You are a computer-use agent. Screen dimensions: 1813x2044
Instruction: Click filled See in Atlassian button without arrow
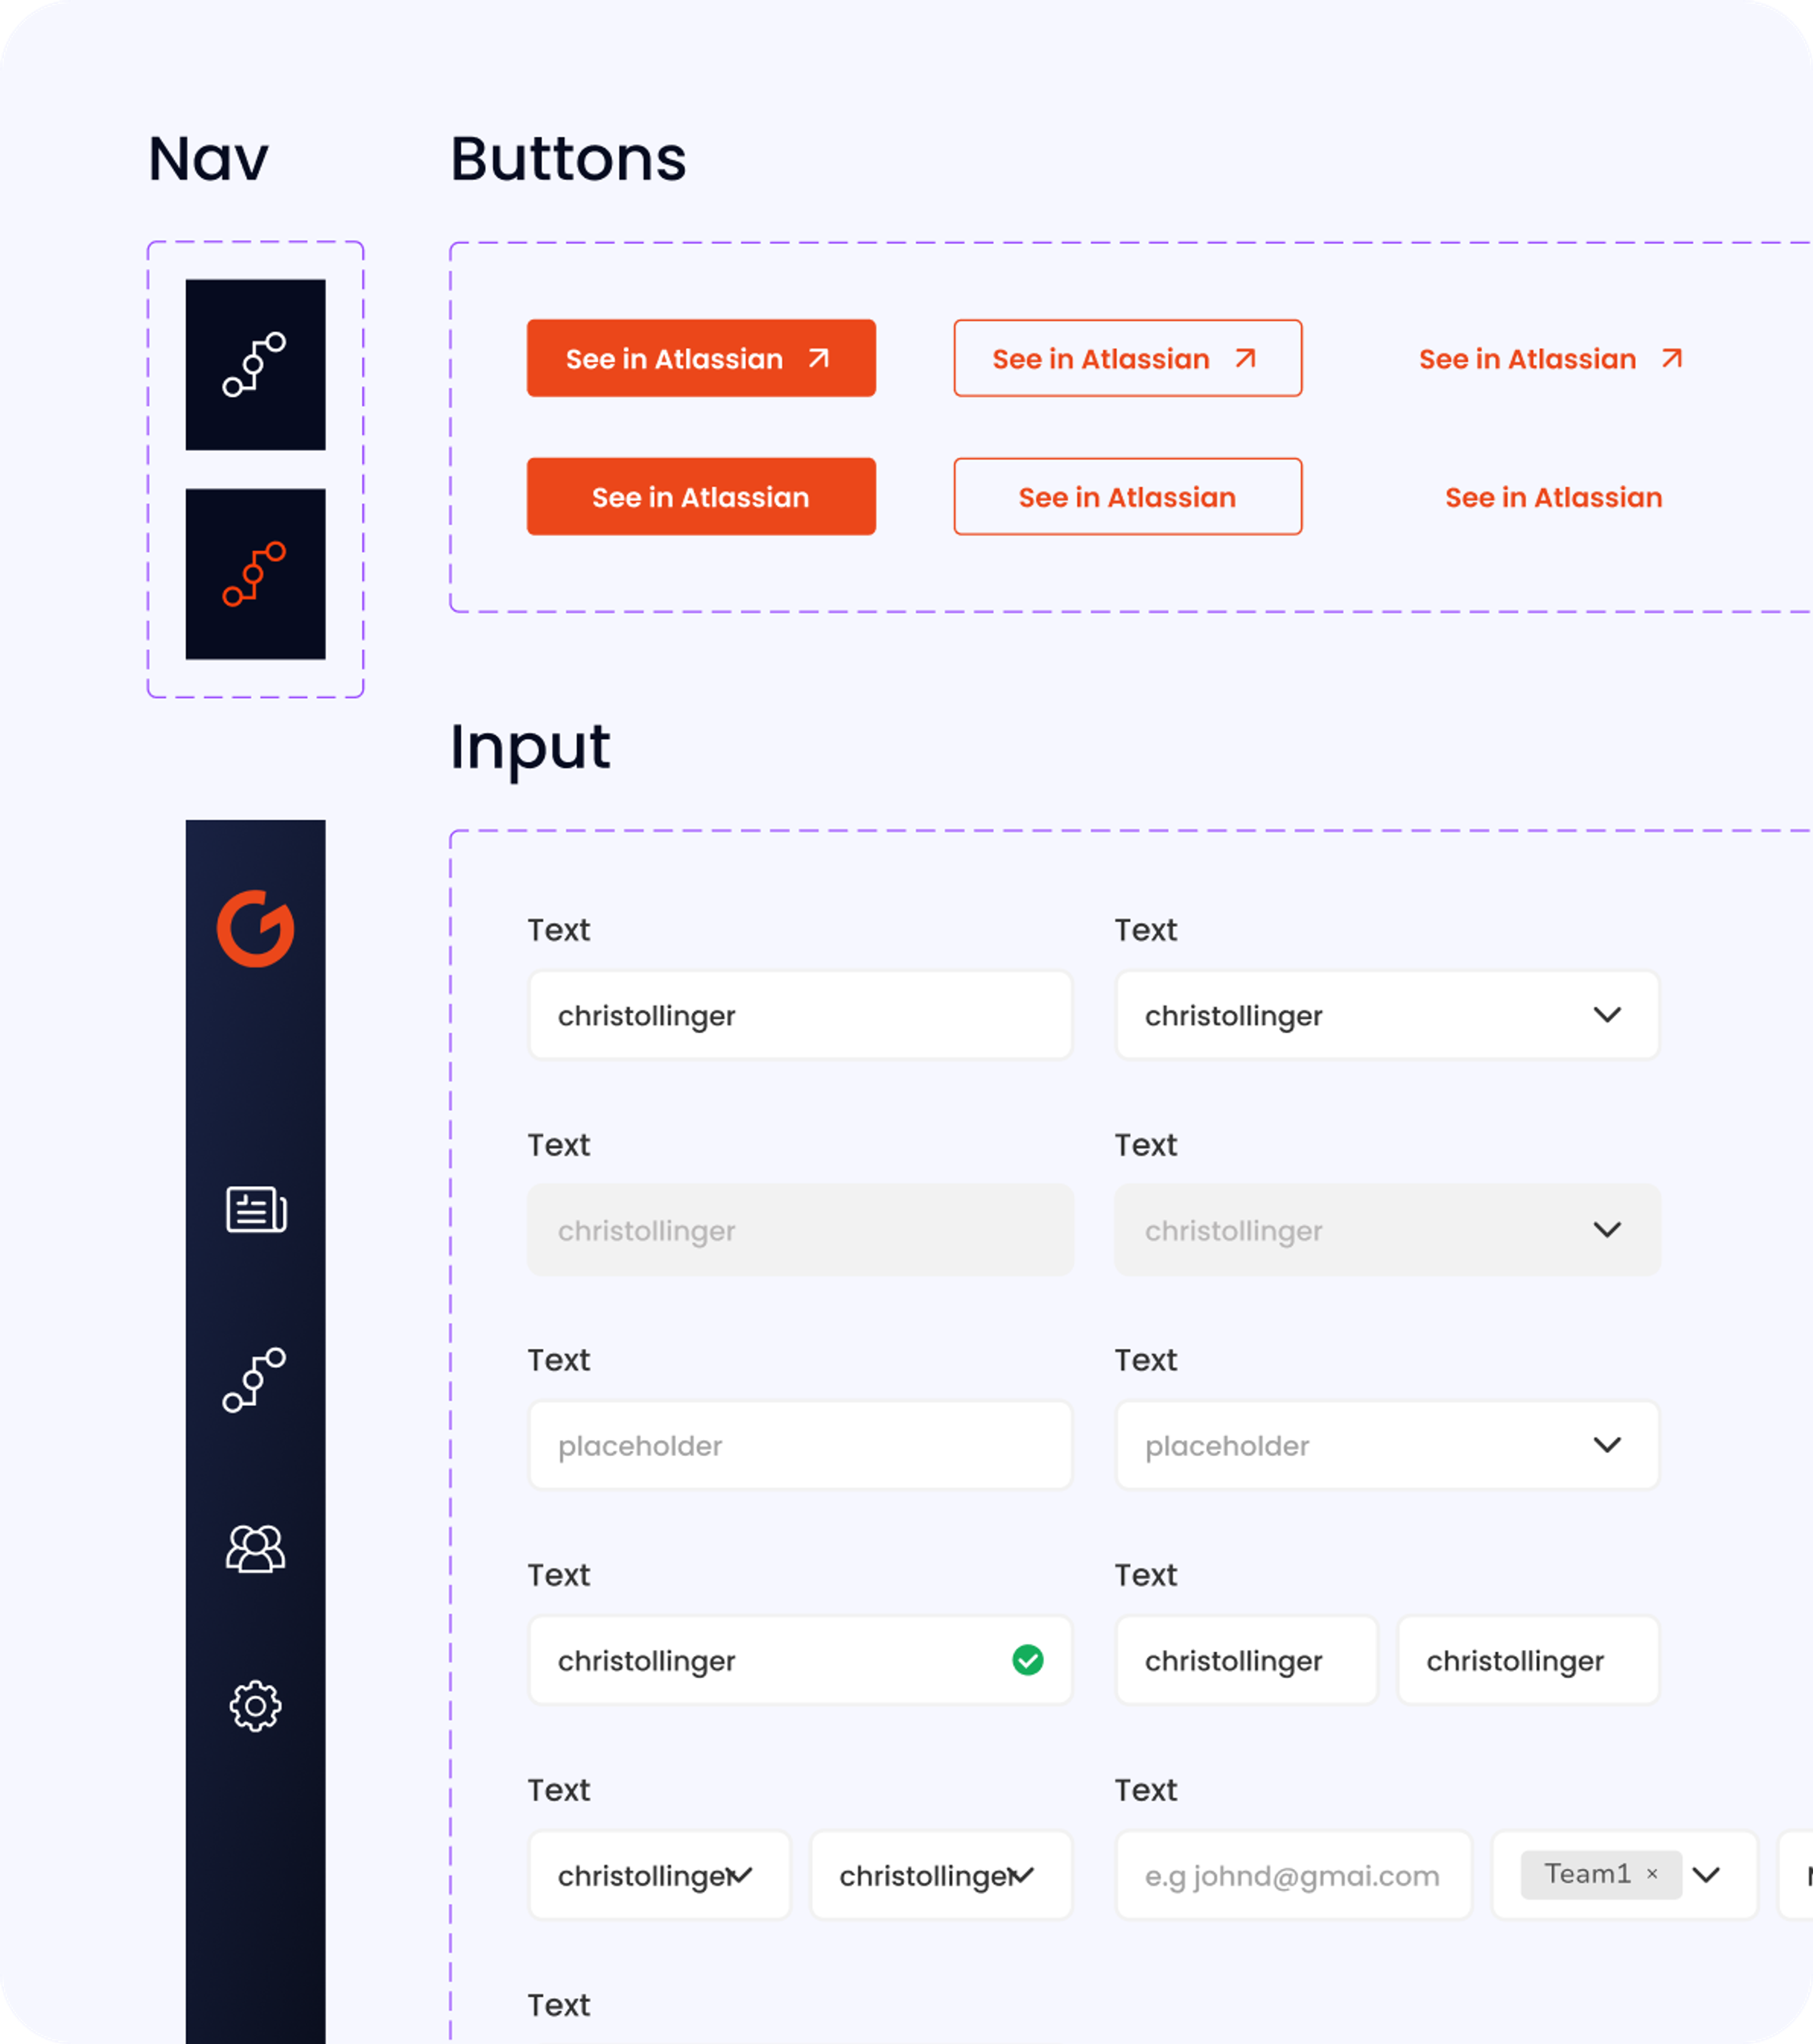click(x=701, y=497)
